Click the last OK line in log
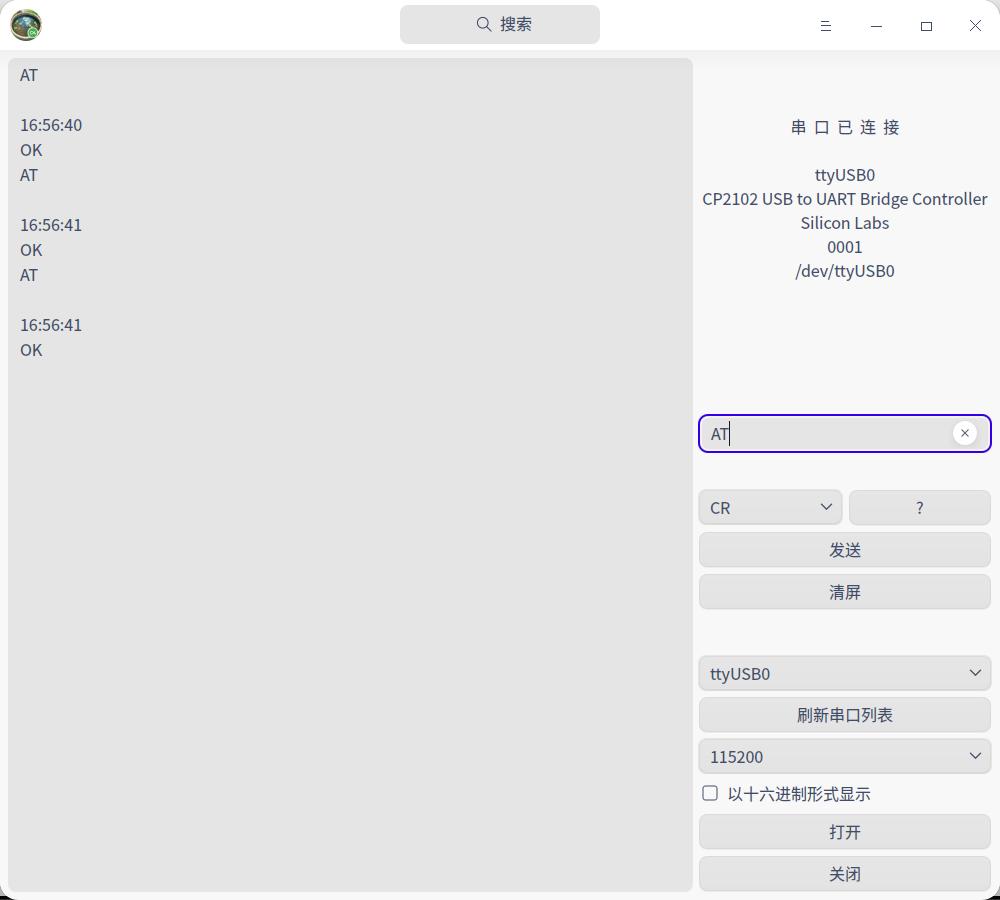This screenshot has height=900, width=1000. 31,350
